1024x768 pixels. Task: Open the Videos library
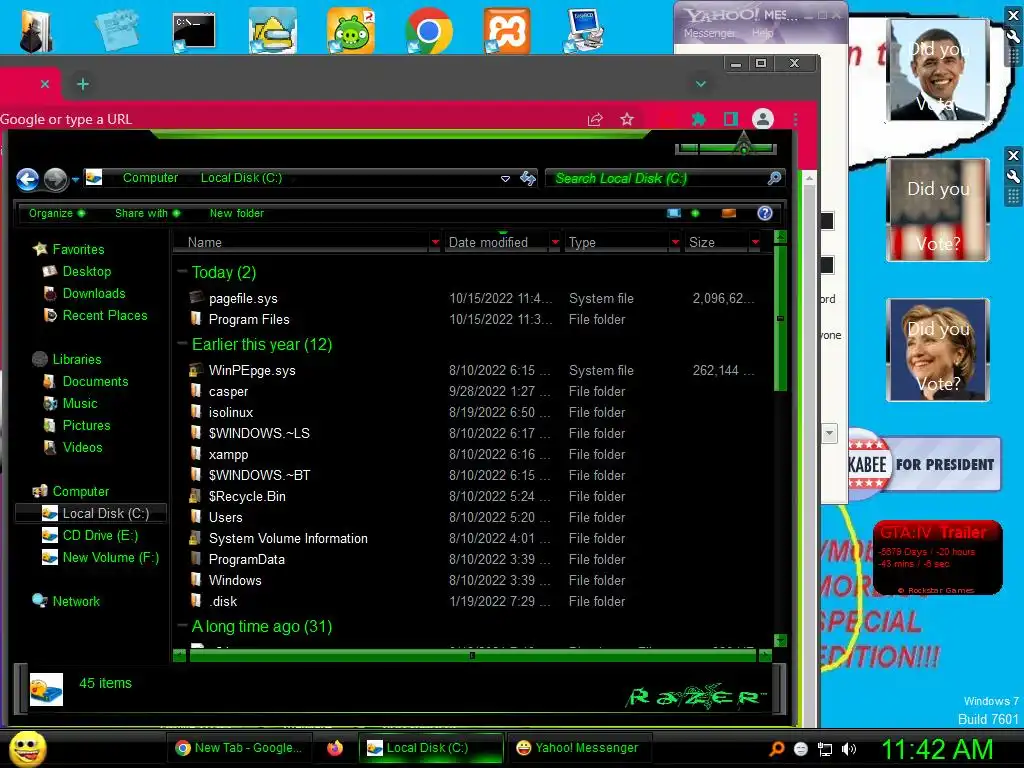point(82,447)
